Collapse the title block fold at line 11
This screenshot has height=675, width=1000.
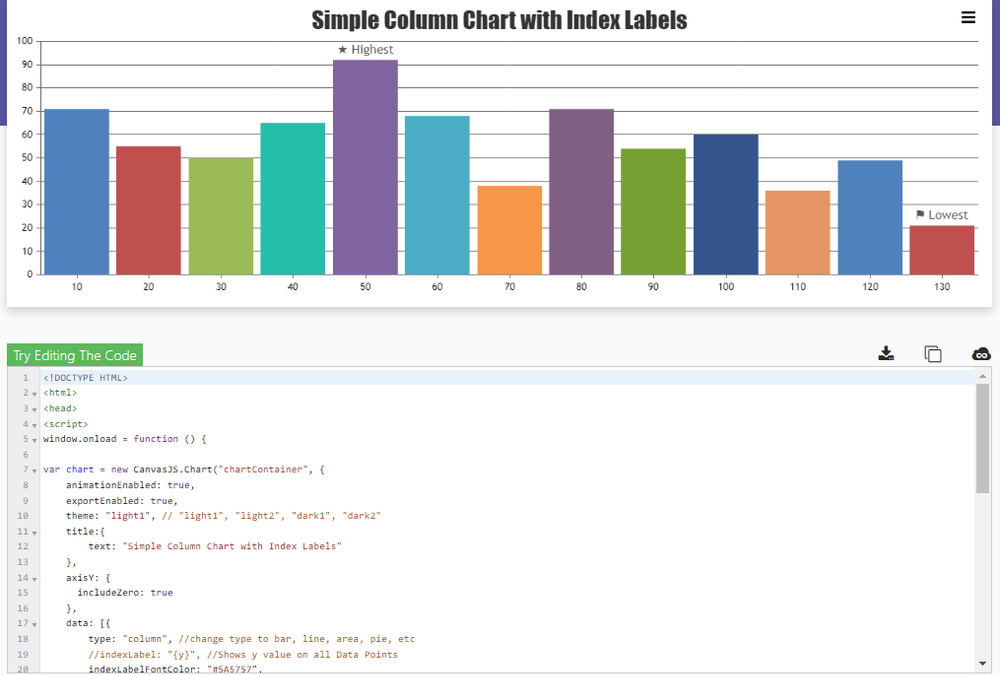coord(33,531)
